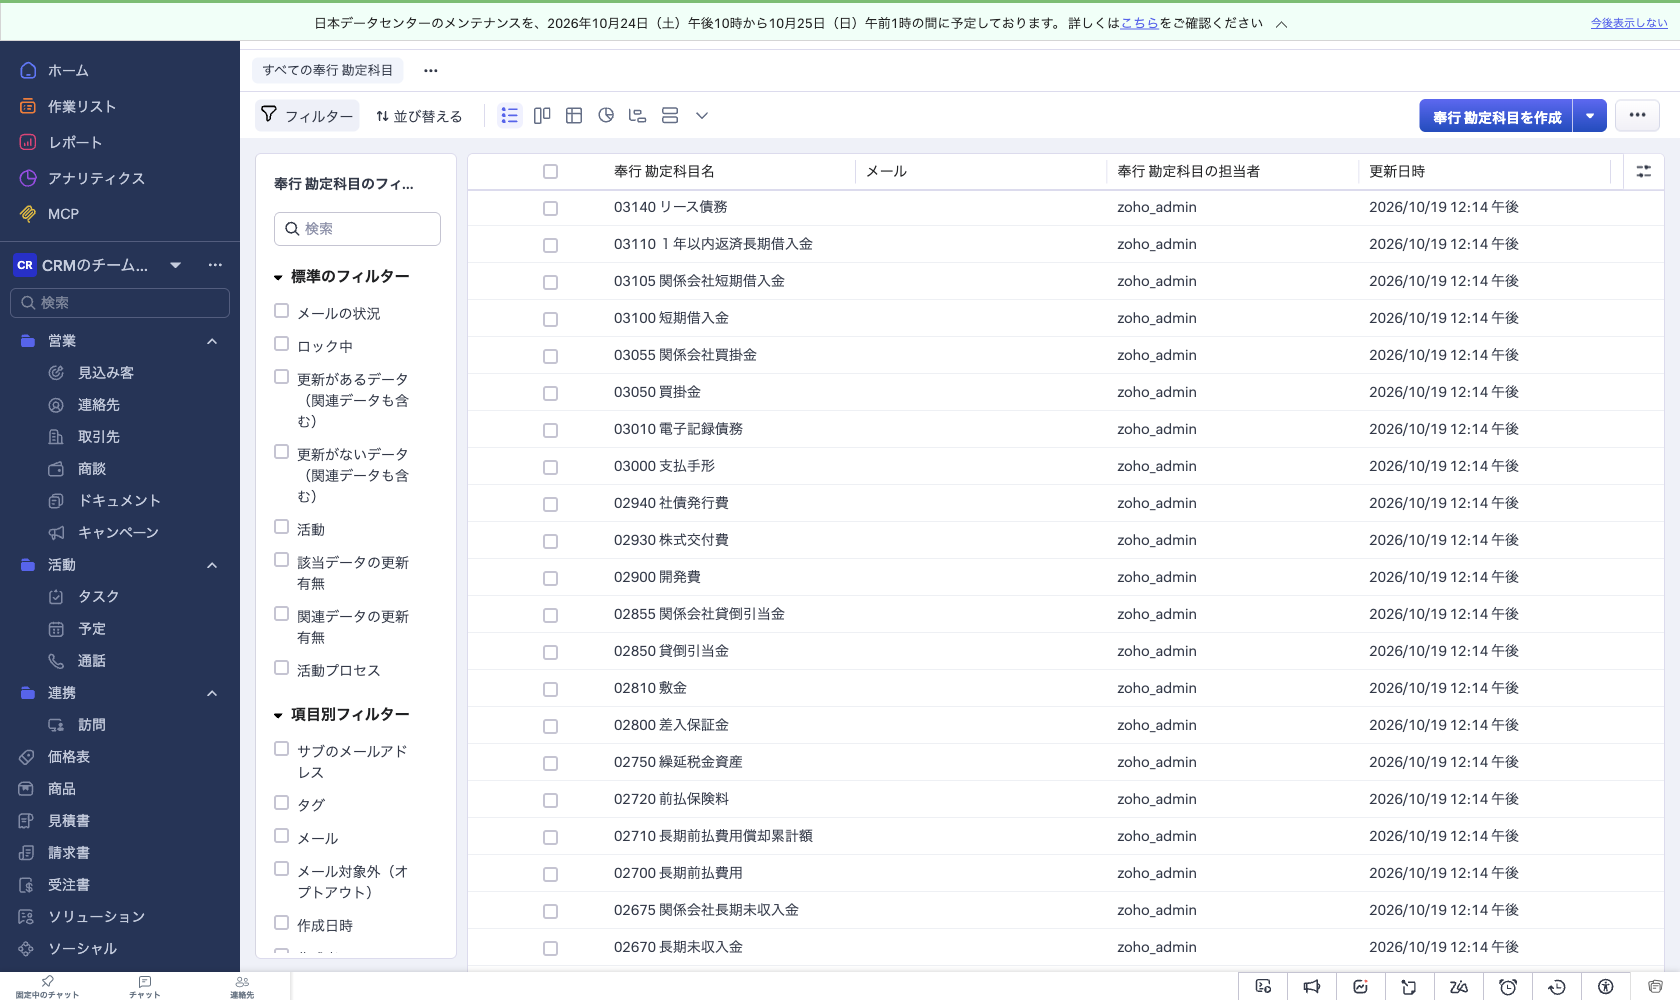
Task: Enable タグ filter checkbox
Action: [x=282, y=802]
